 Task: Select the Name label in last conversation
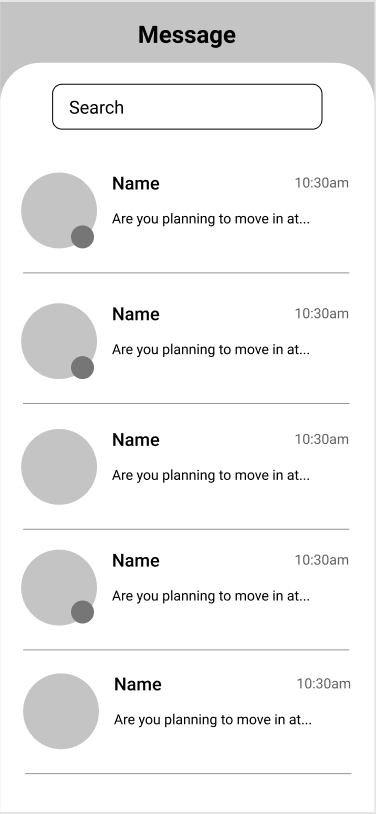[x=138, y=684]
